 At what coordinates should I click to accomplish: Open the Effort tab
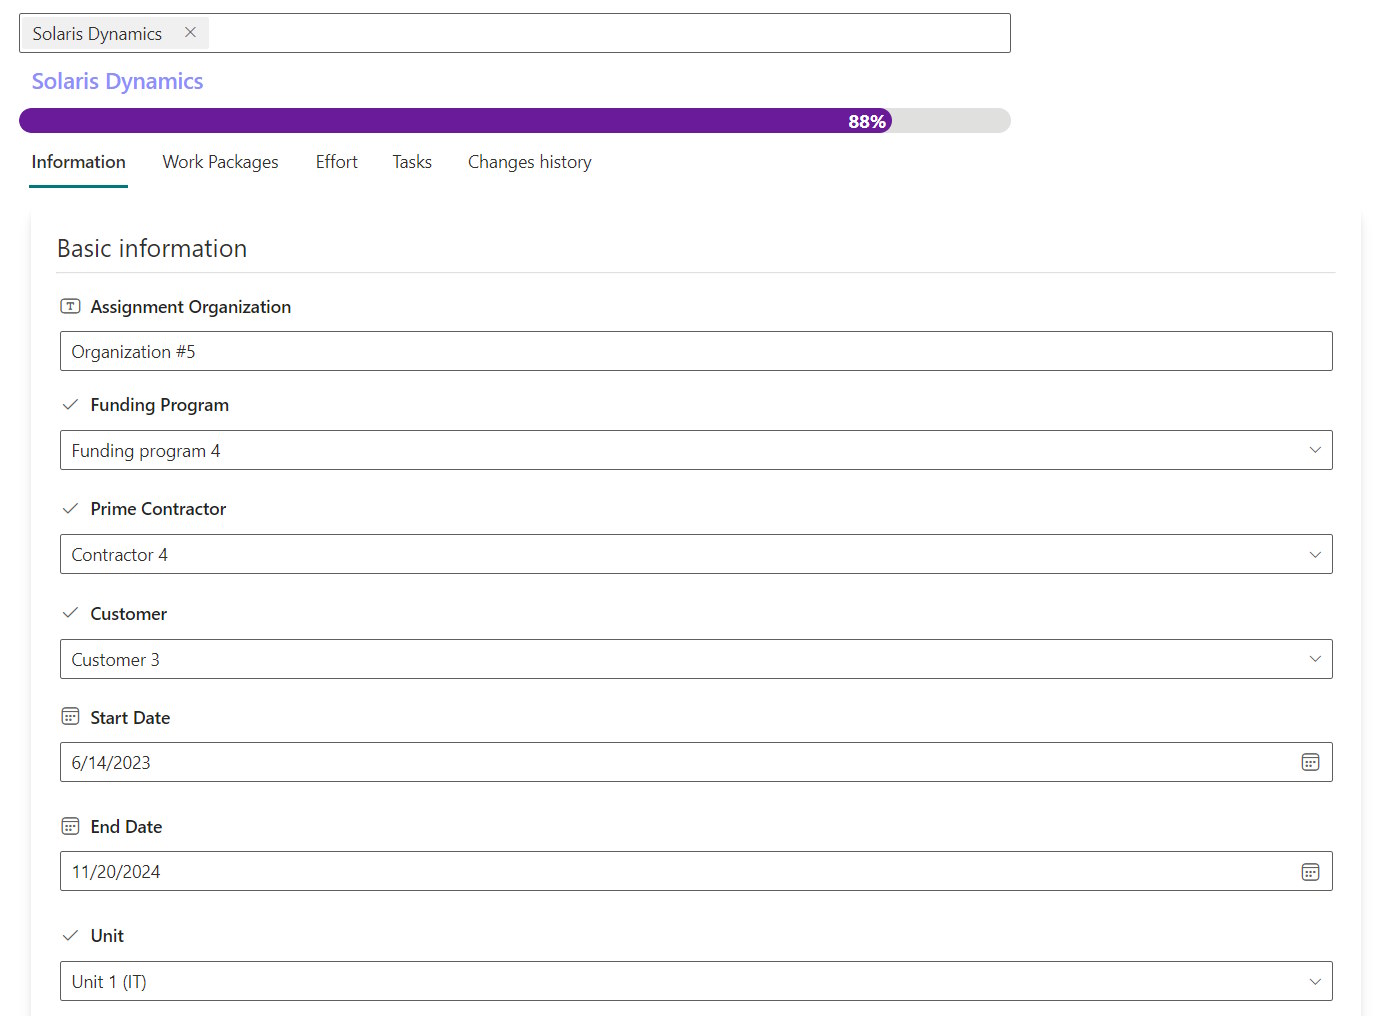click(x=336, y=162)
